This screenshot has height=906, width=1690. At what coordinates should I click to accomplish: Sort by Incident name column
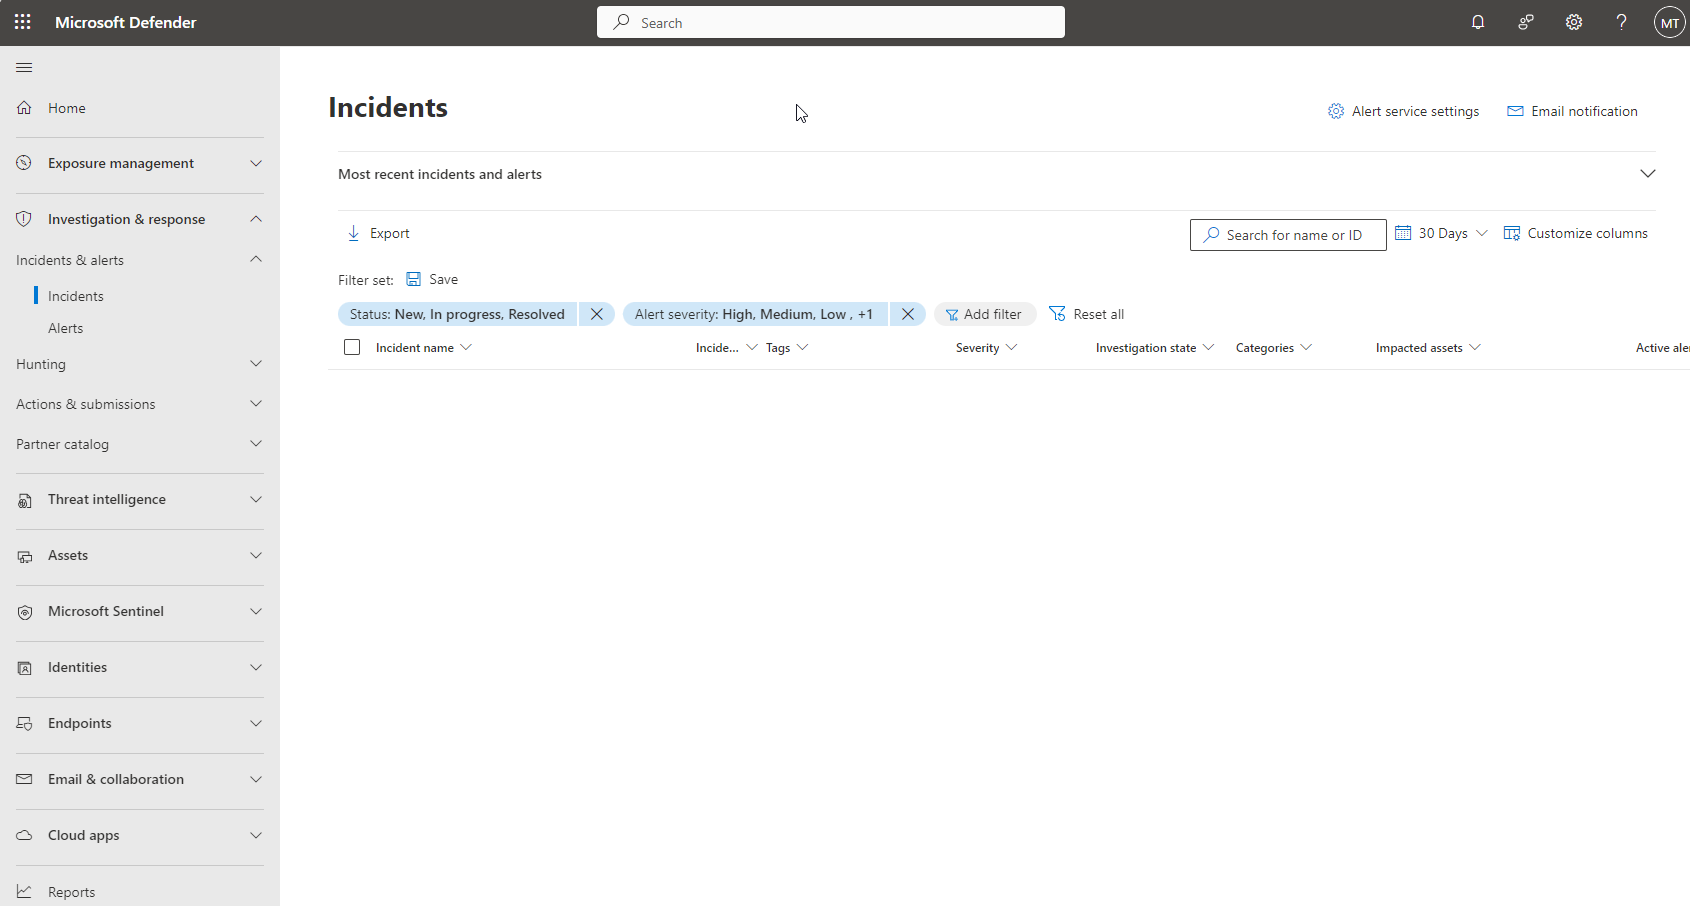(x=424, y=348)
